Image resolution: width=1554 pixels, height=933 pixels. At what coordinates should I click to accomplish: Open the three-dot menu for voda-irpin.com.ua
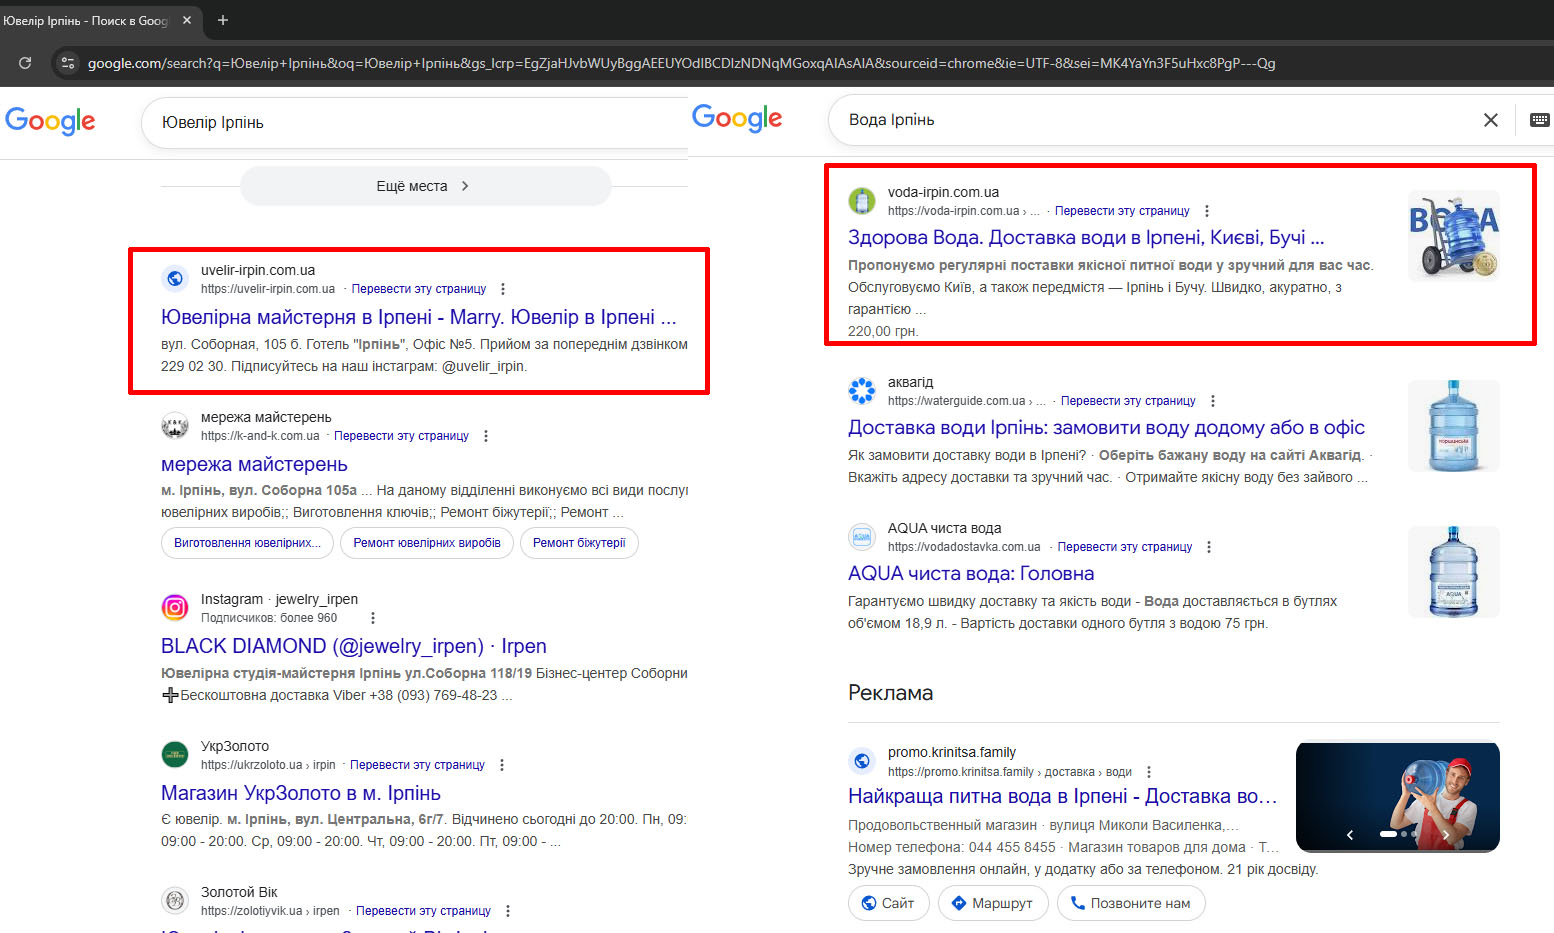point(1207,211)
